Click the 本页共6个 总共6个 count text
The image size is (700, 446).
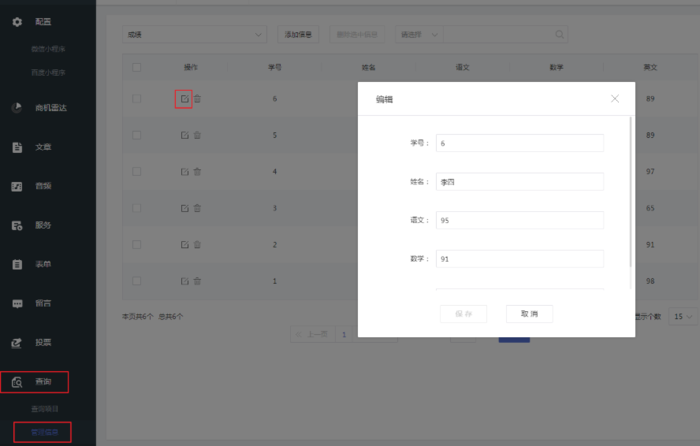[x=152, y=317]
